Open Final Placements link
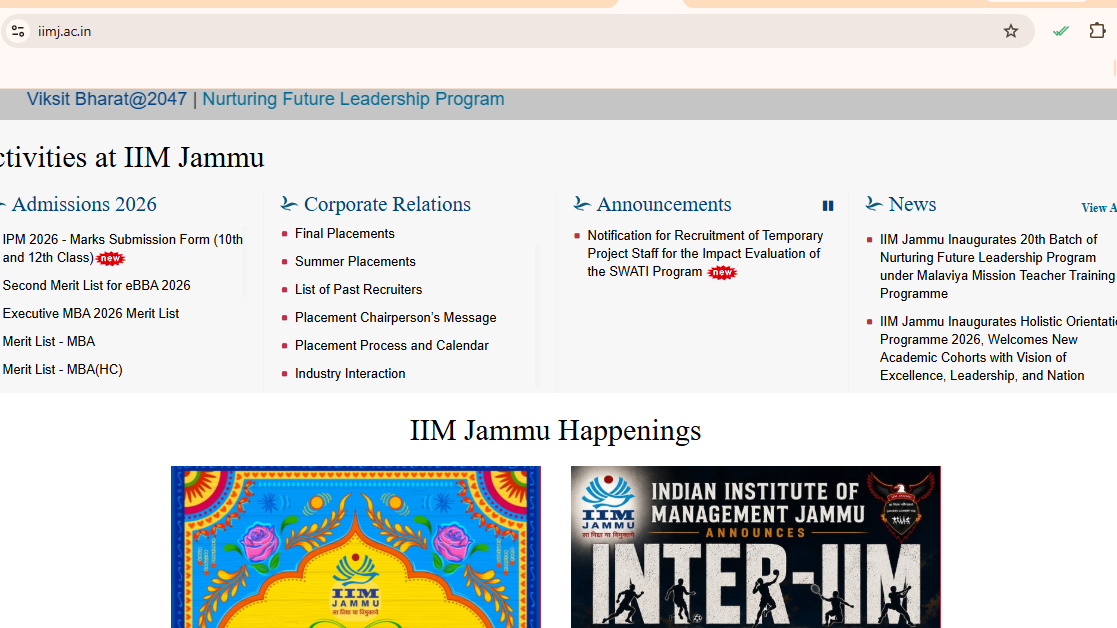 pos(345,234)
